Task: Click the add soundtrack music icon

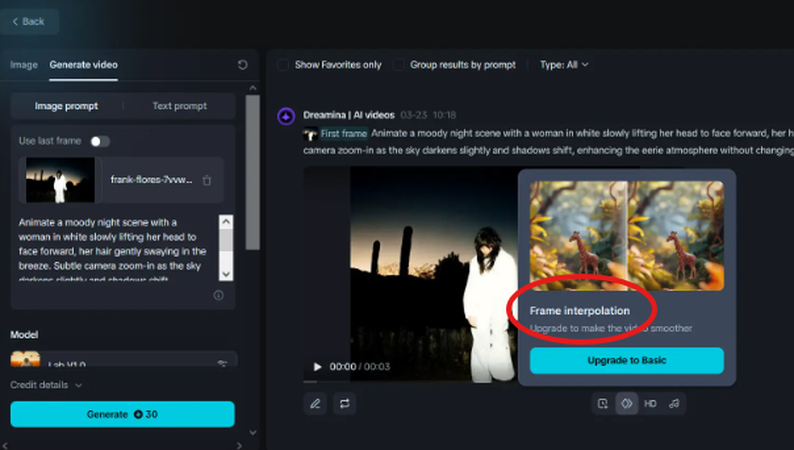Action: click(674, 403)
